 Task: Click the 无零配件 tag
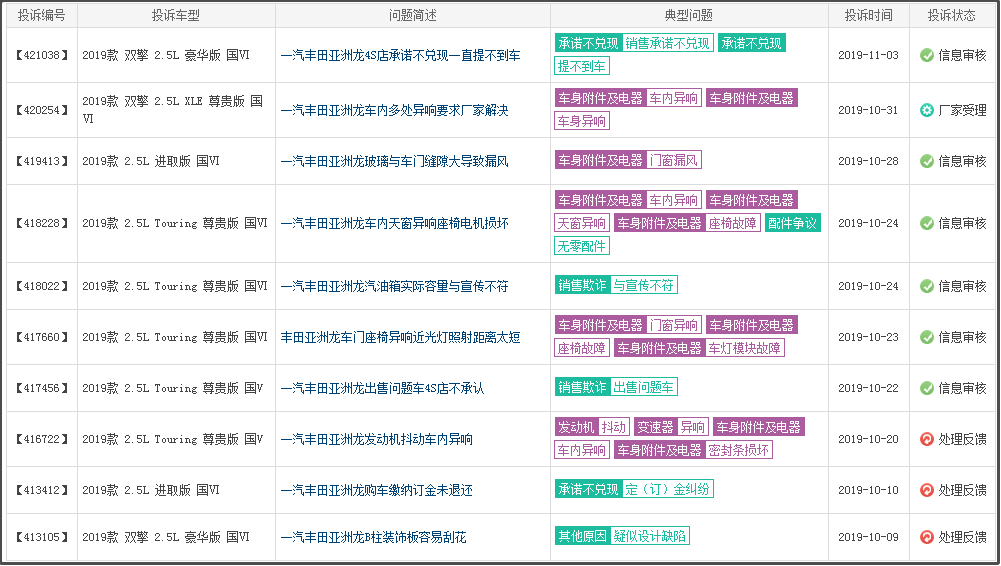[582, 246]
